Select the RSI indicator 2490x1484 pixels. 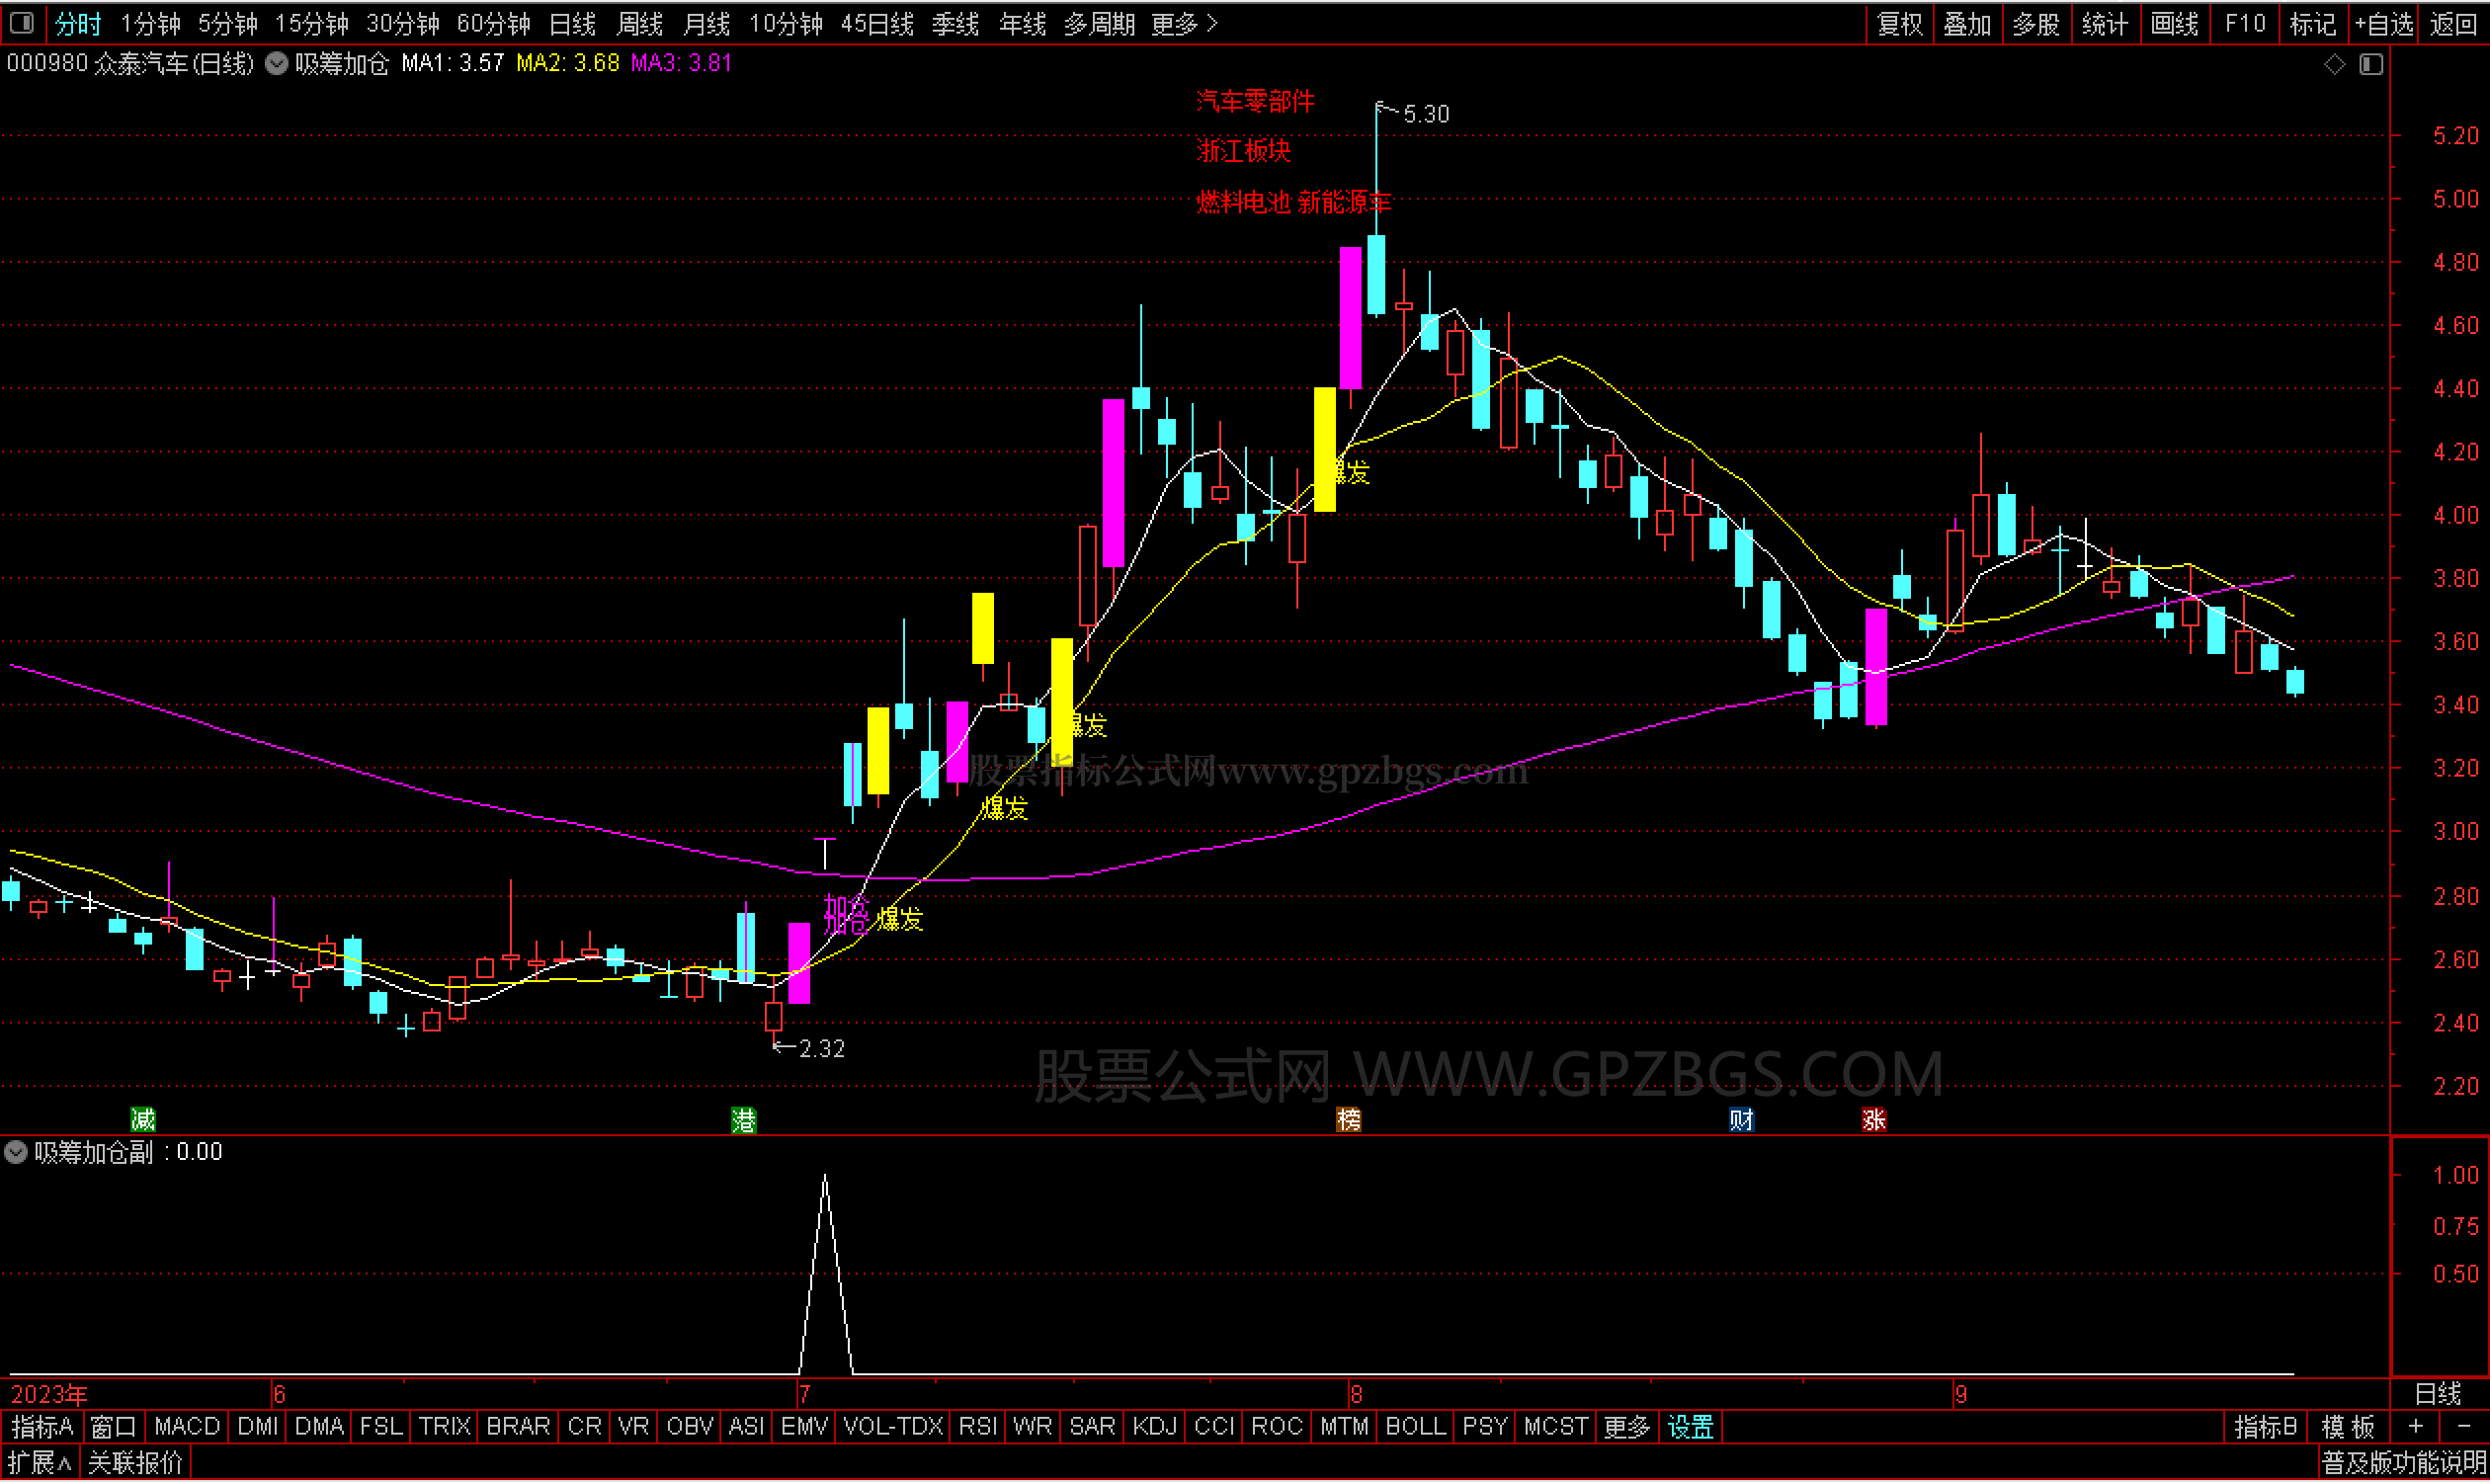[x=977, y=1427]
